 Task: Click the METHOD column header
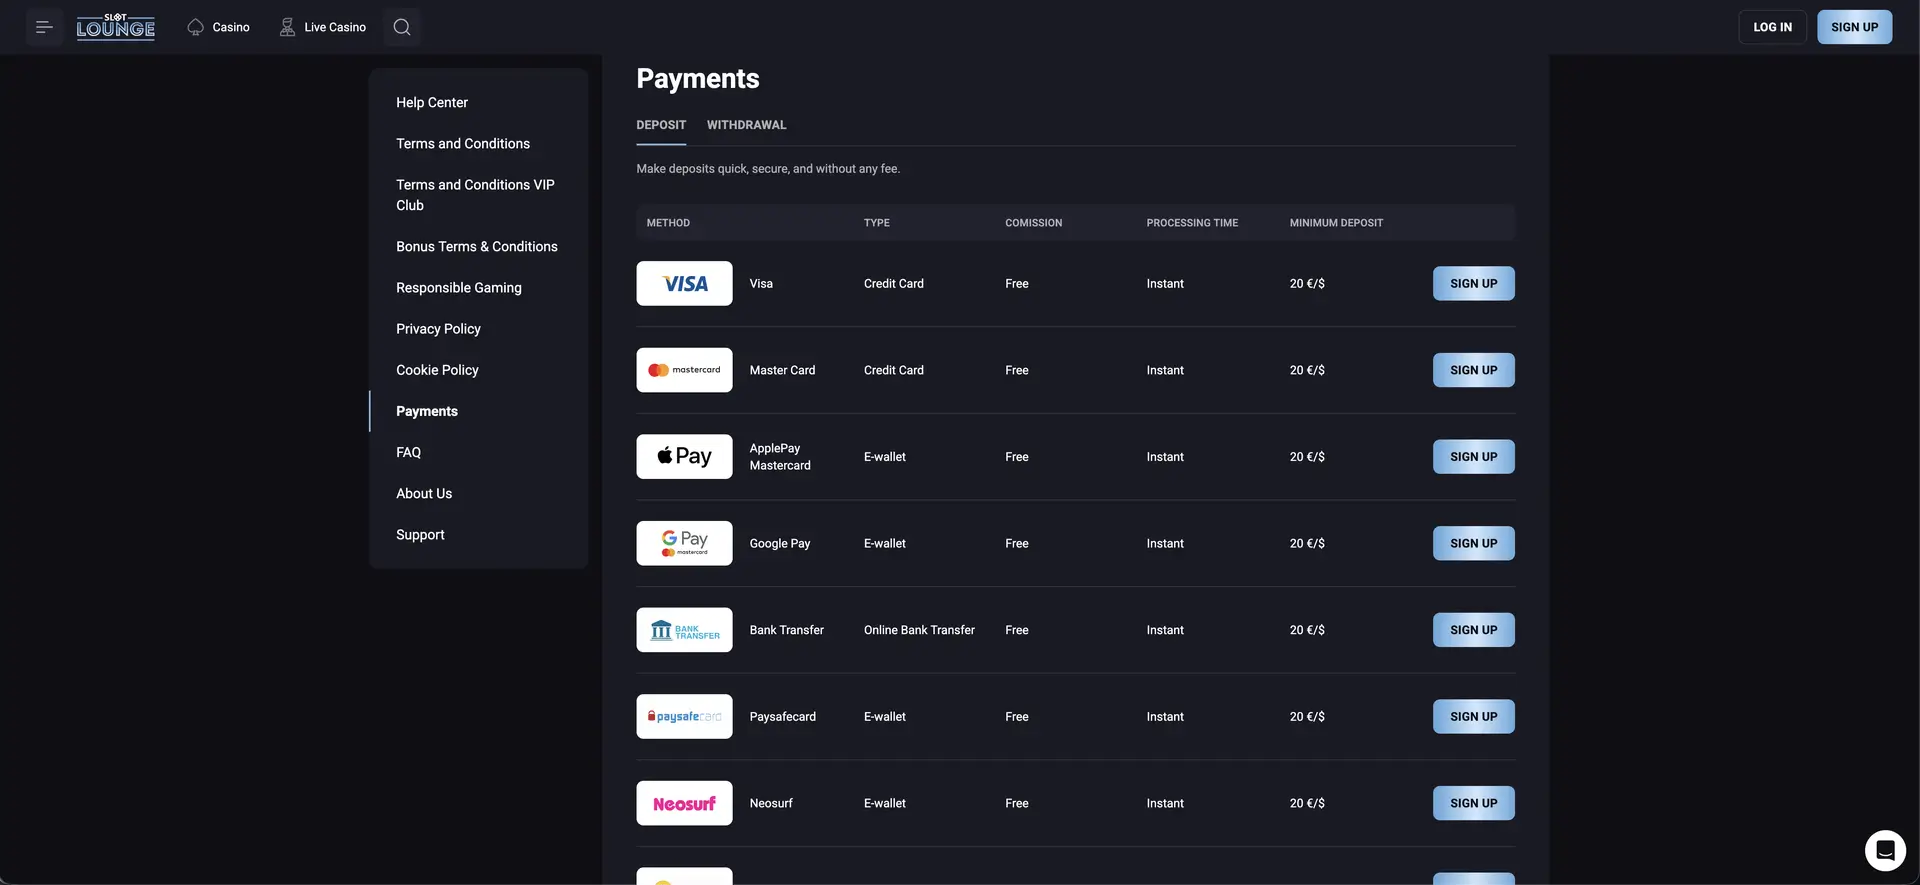coord(668,223)
